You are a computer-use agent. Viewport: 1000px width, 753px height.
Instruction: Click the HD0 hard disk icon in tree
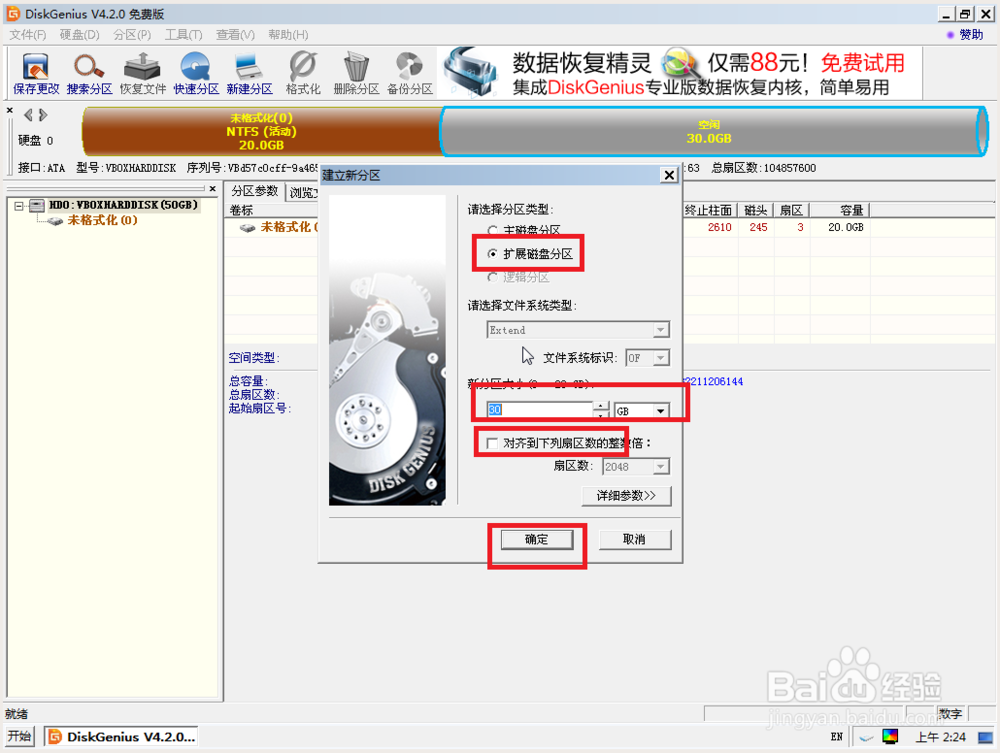click(38, 205)
